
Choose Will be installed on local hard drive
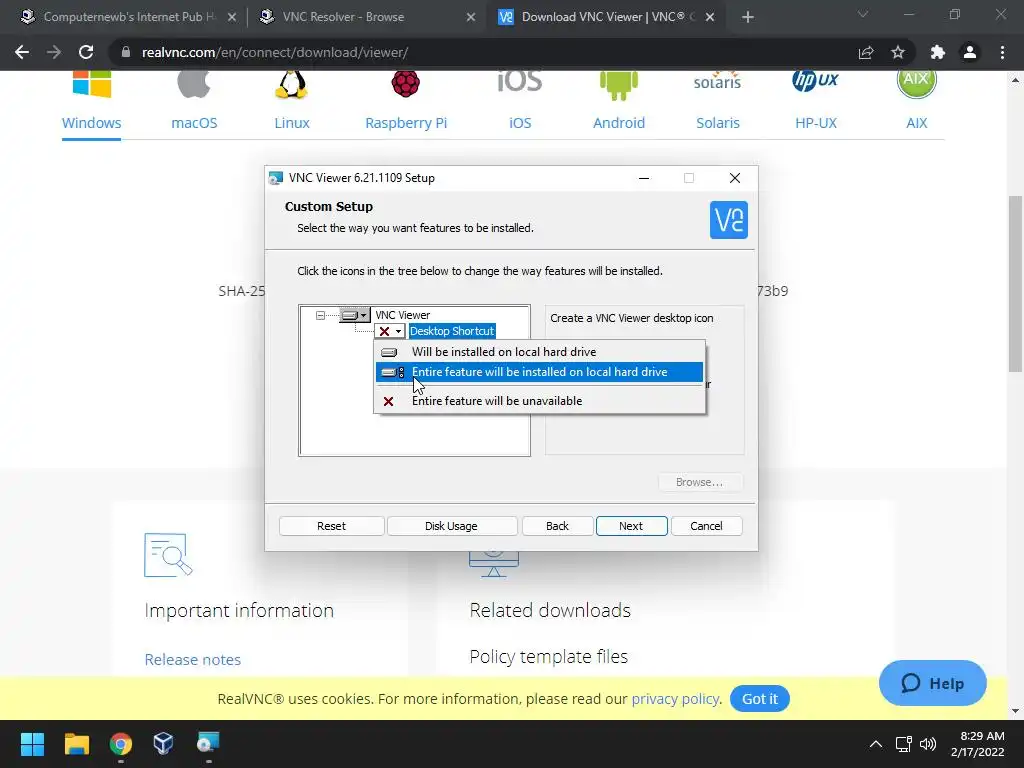click(539, 352)
